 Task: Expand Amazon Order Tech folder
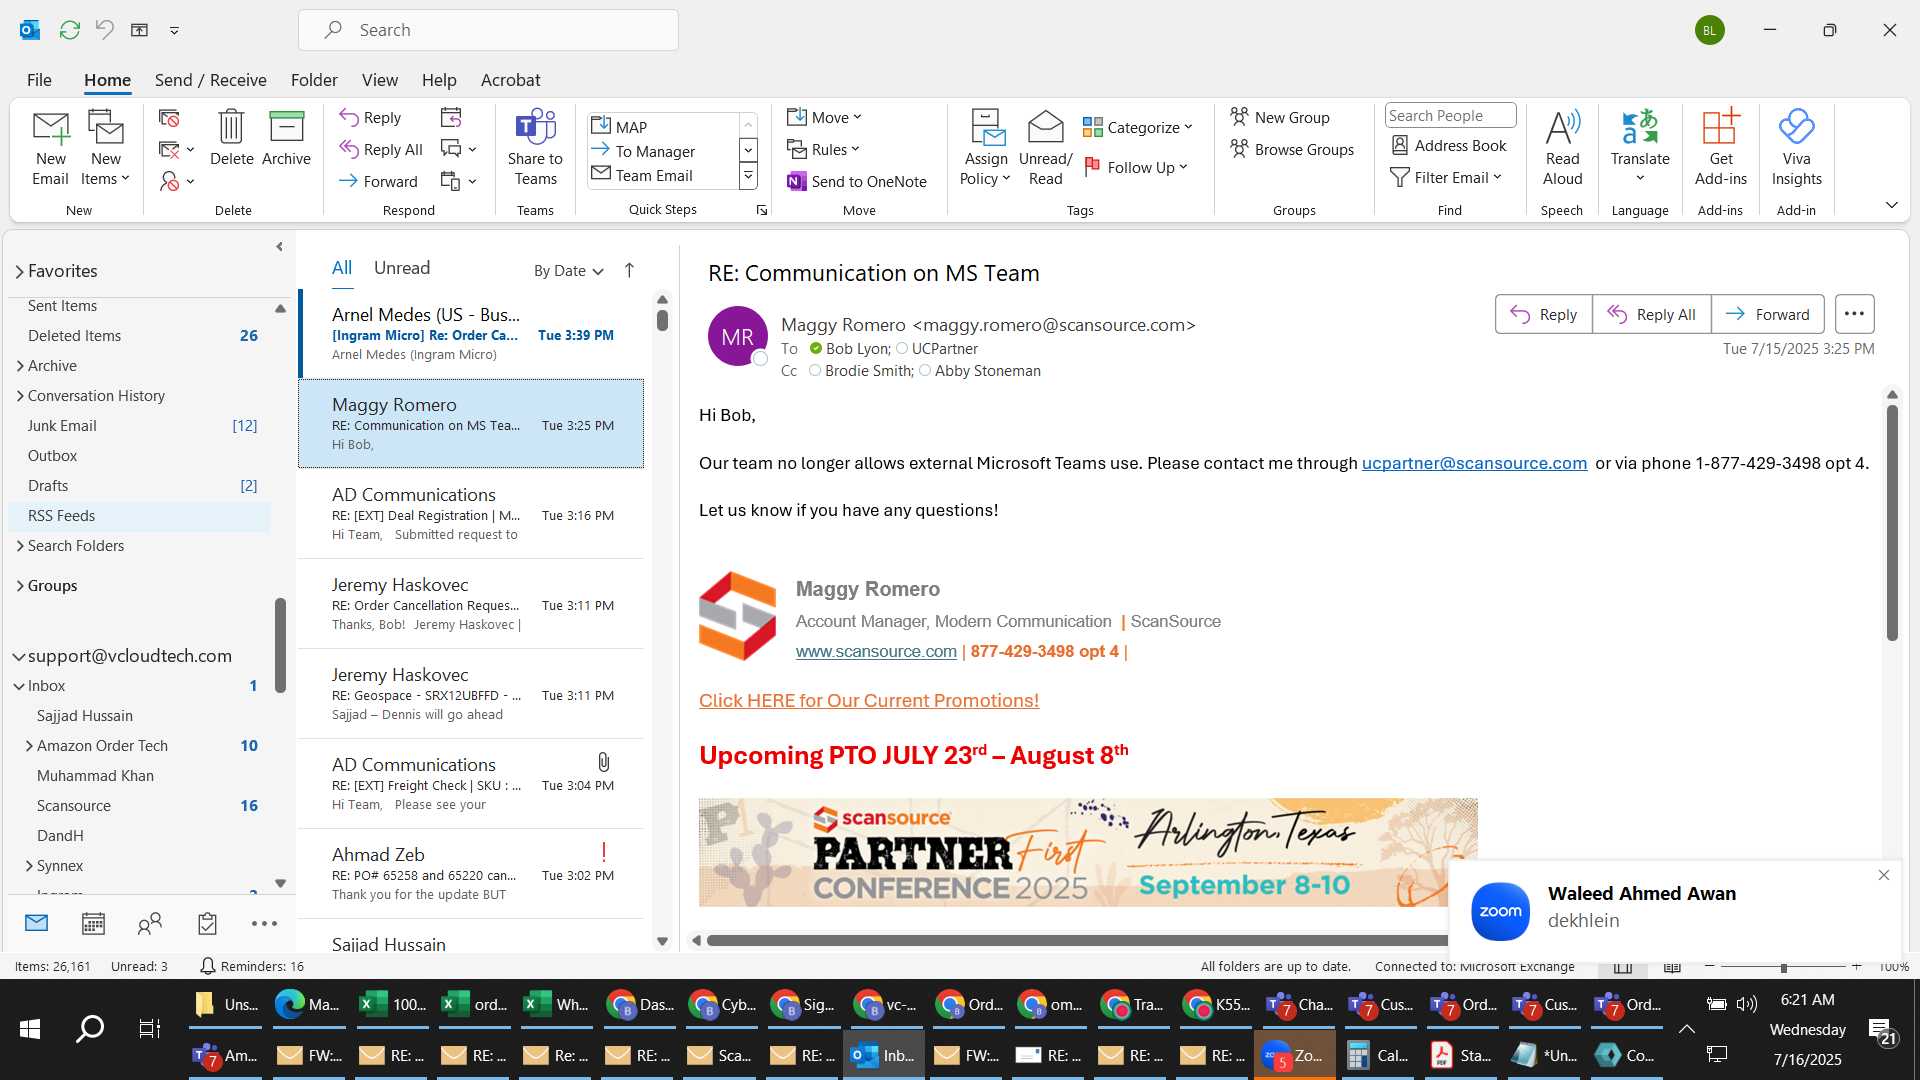coord(29,746)
